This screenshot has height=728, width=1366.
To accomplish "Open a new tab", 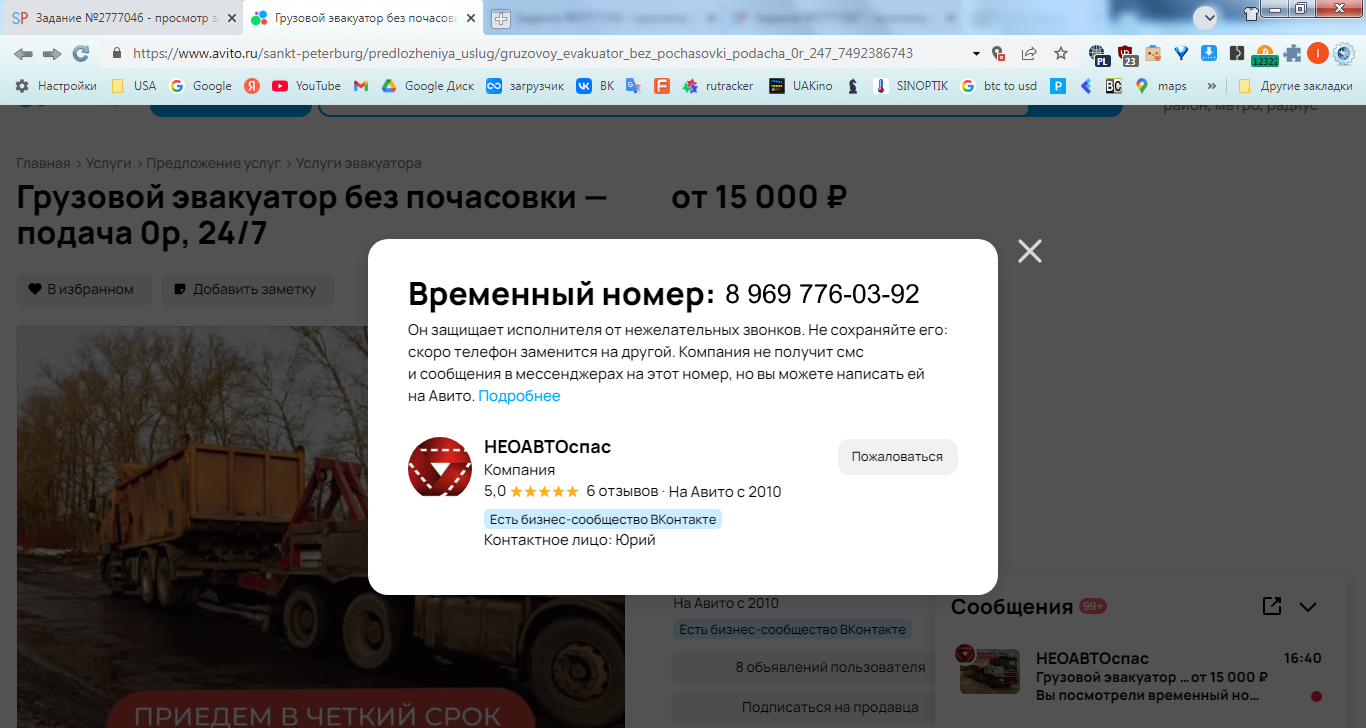I will (500, 18).
